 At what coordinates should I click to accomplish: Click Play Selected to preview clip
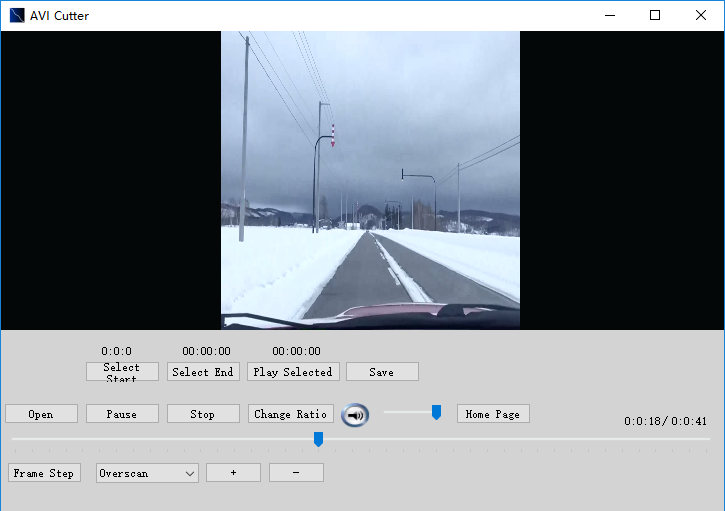coord(293,372)
